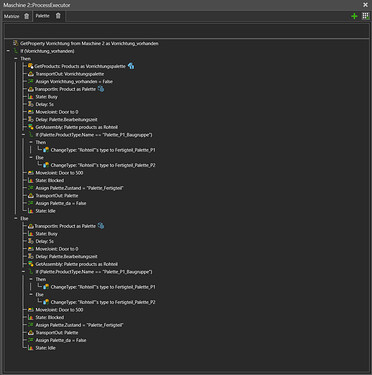Open the grid layout icon at top right
This screenshot has width=372, height=375.
tap(365, 16)
